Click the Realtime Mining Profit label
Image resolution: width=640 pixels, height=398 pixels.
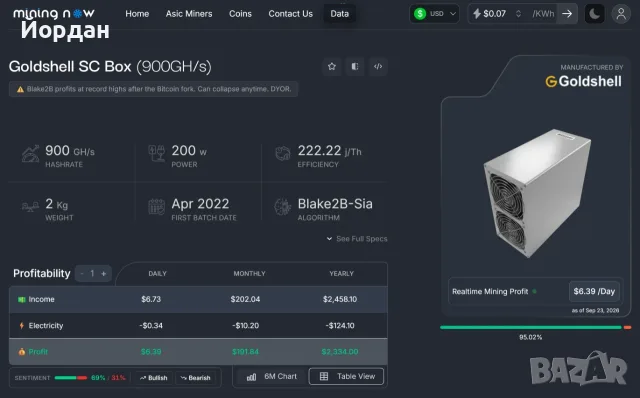pyautogui.click(x=490, y=291)
